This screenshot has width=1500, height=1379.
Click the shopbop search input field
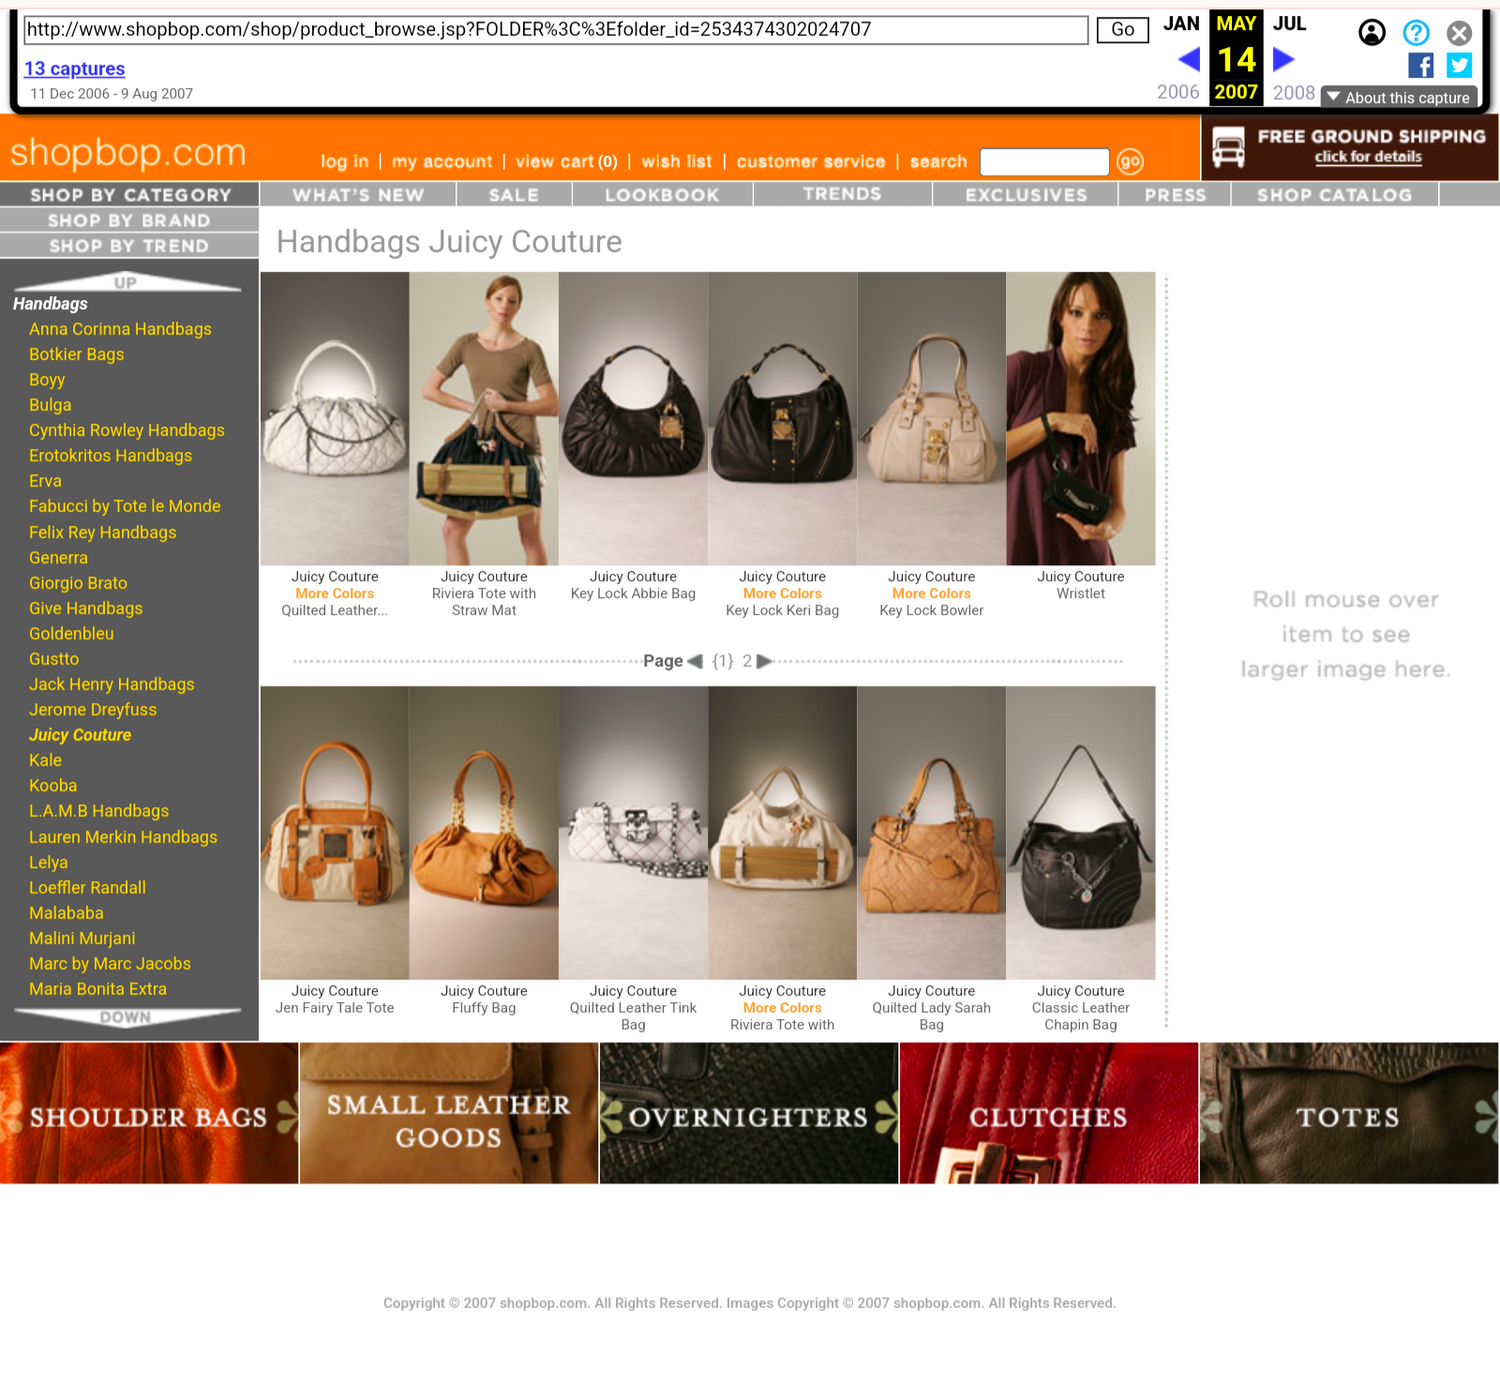pyautogui.click(x=1044, y=162)
